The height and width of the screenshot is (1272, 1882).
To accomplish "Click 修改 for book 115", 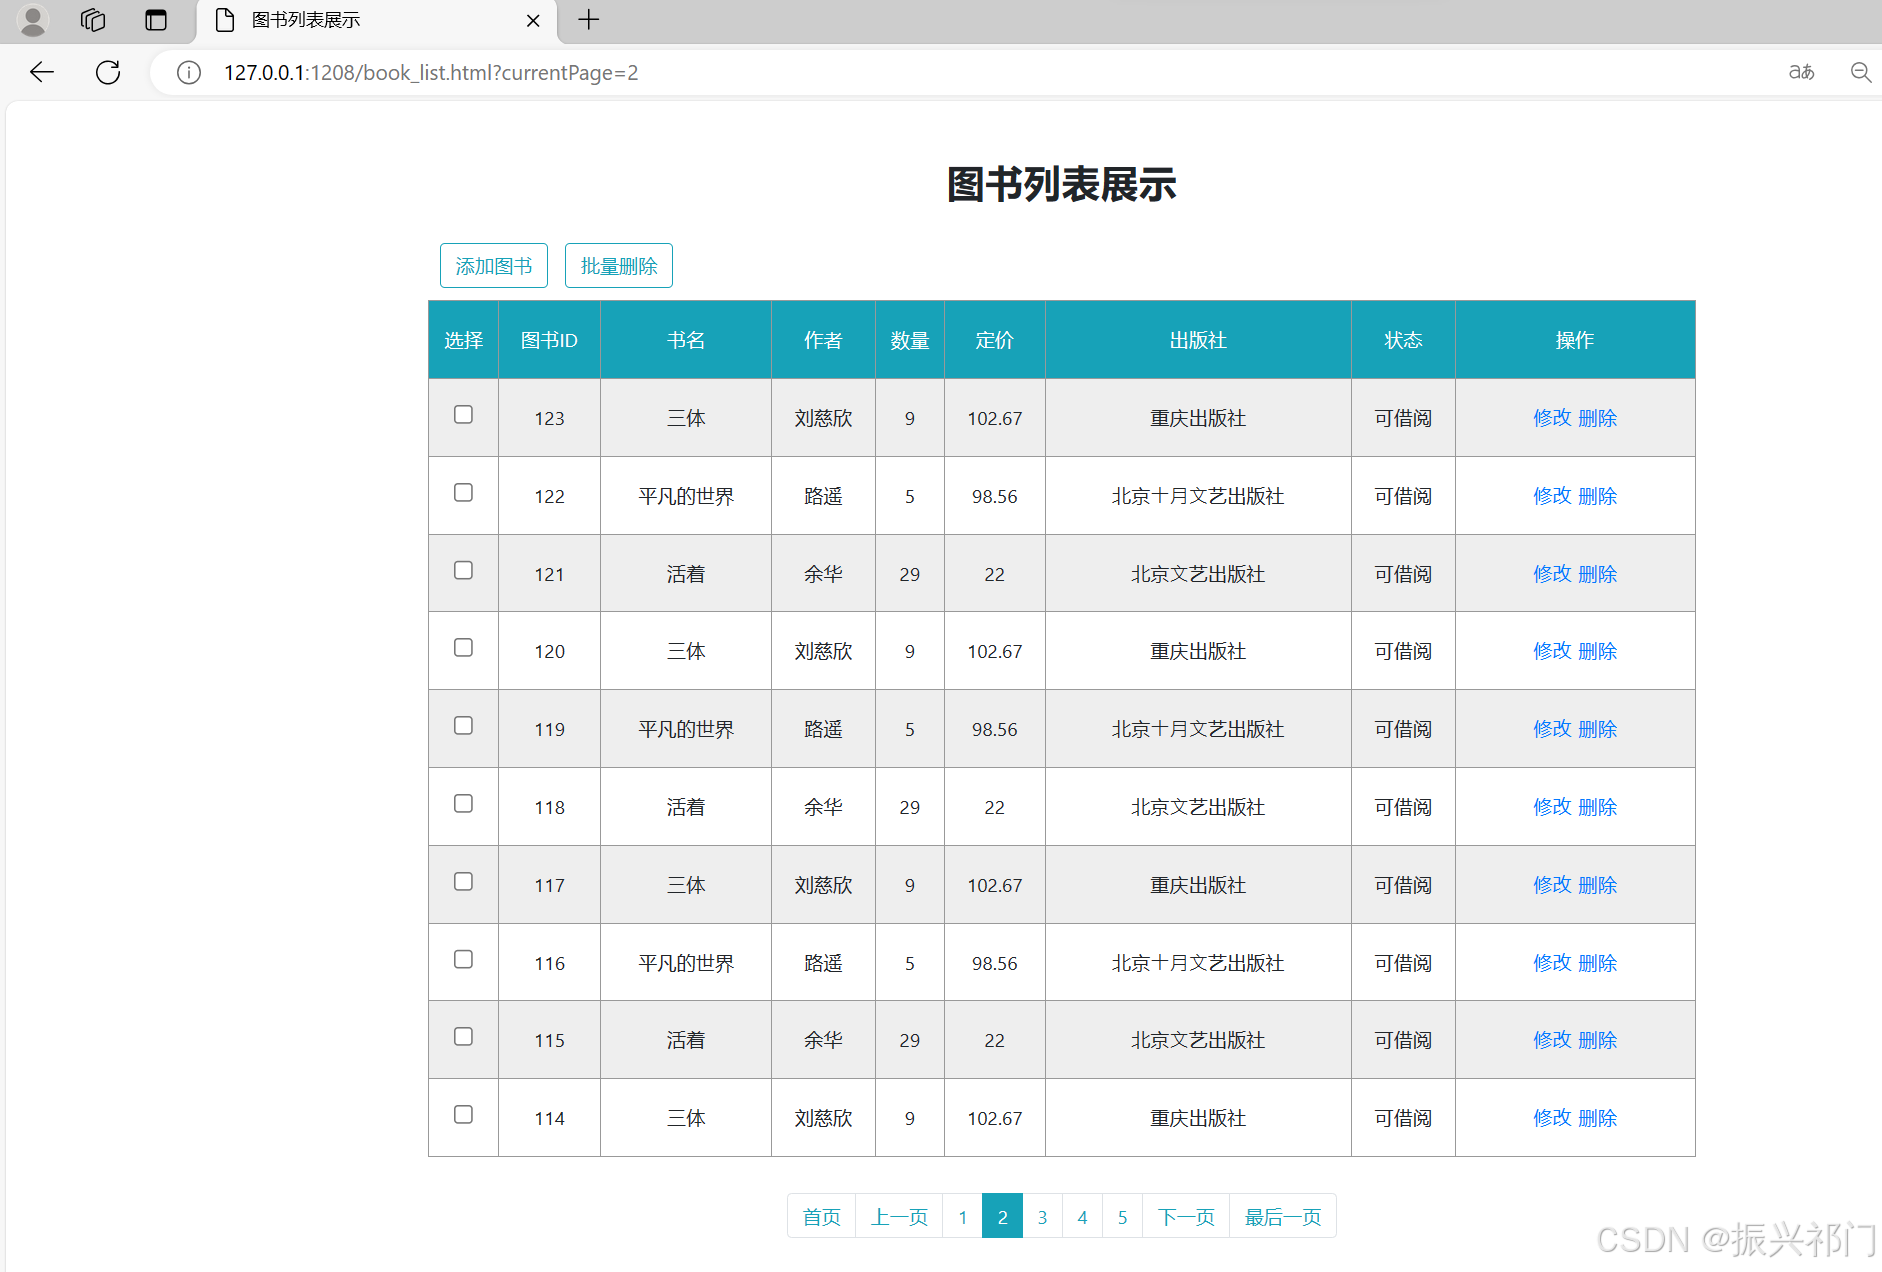I will point(1553,1040).
